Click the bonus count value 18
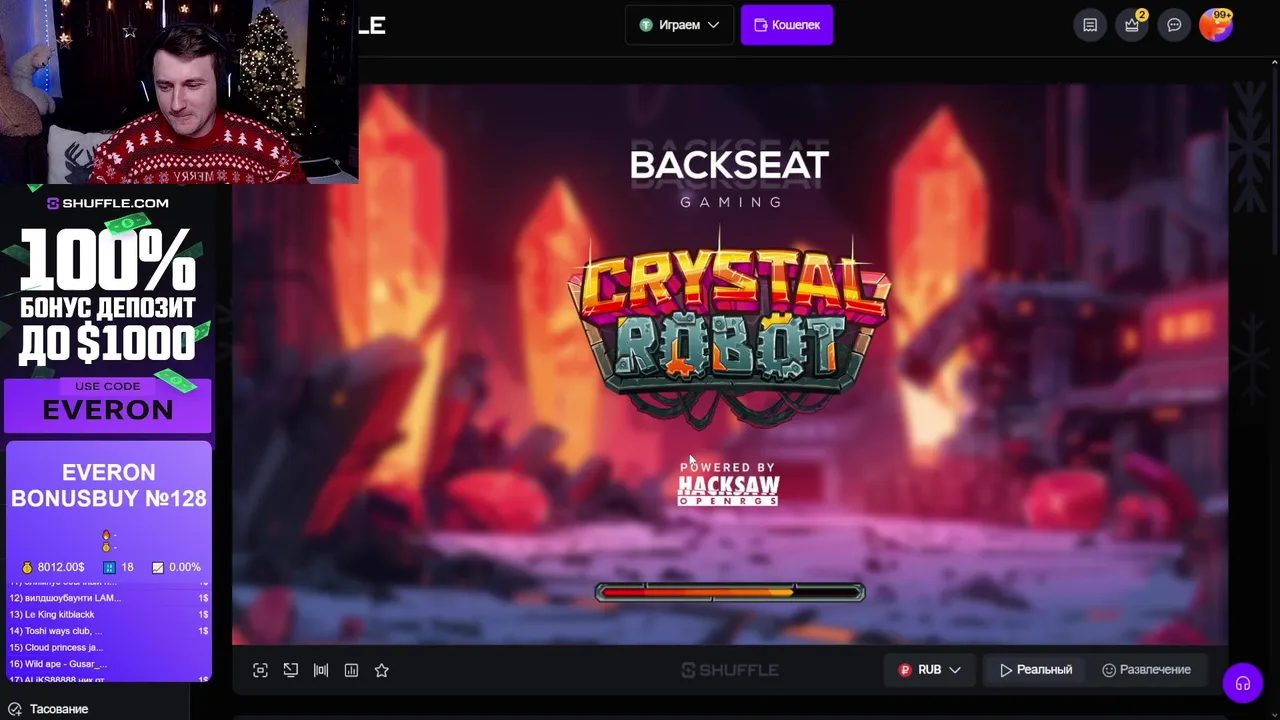 pos(127,567)
